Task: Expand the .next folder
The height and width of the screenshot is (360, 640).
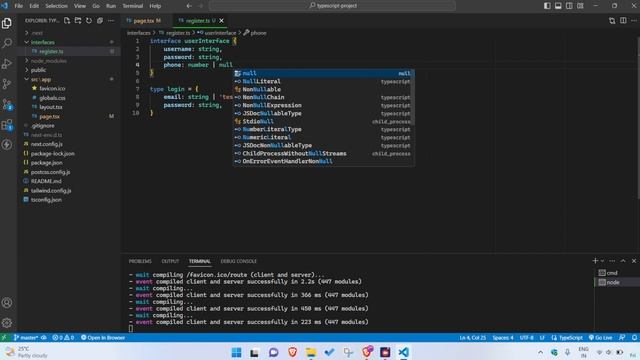Action: [69, 33]
